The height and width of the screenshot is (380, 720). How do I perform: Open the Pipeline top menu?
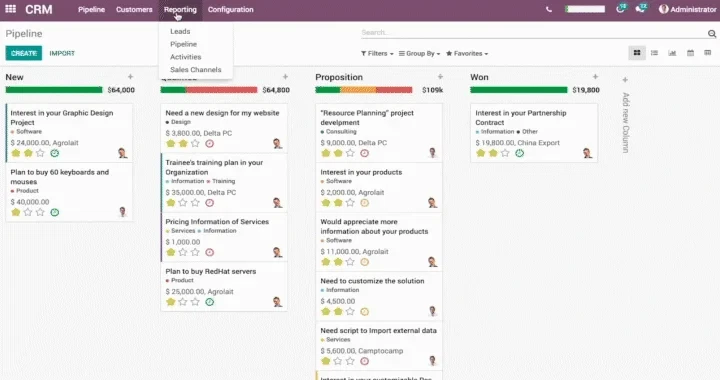pyautogui.click(x=91, y=9)
